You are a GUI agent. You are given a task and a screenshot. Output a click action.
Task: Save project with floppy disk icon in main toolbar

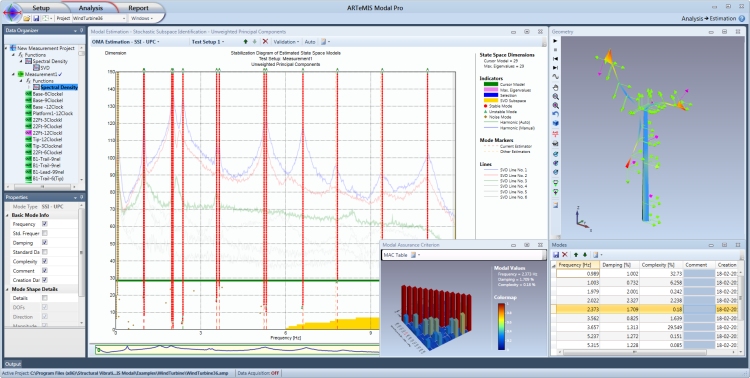click(36, 18)
